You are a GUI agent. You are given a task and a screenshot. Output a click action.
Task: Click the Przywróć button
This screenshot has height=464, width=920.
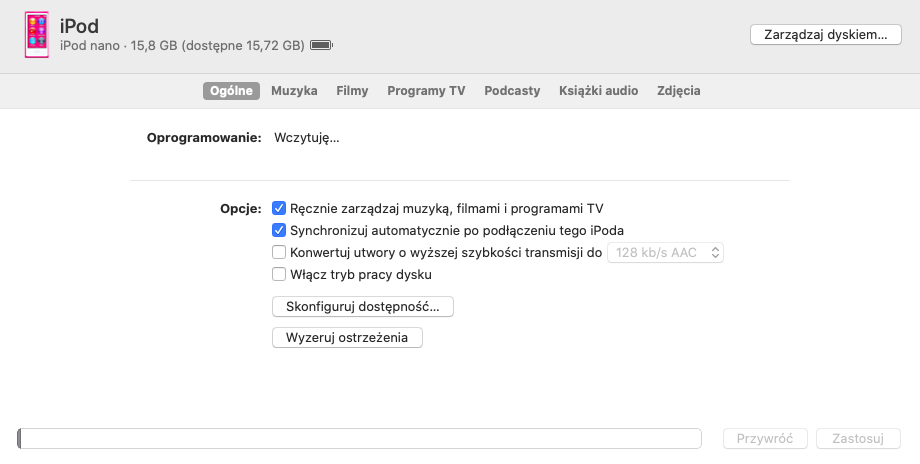[765, 439]
